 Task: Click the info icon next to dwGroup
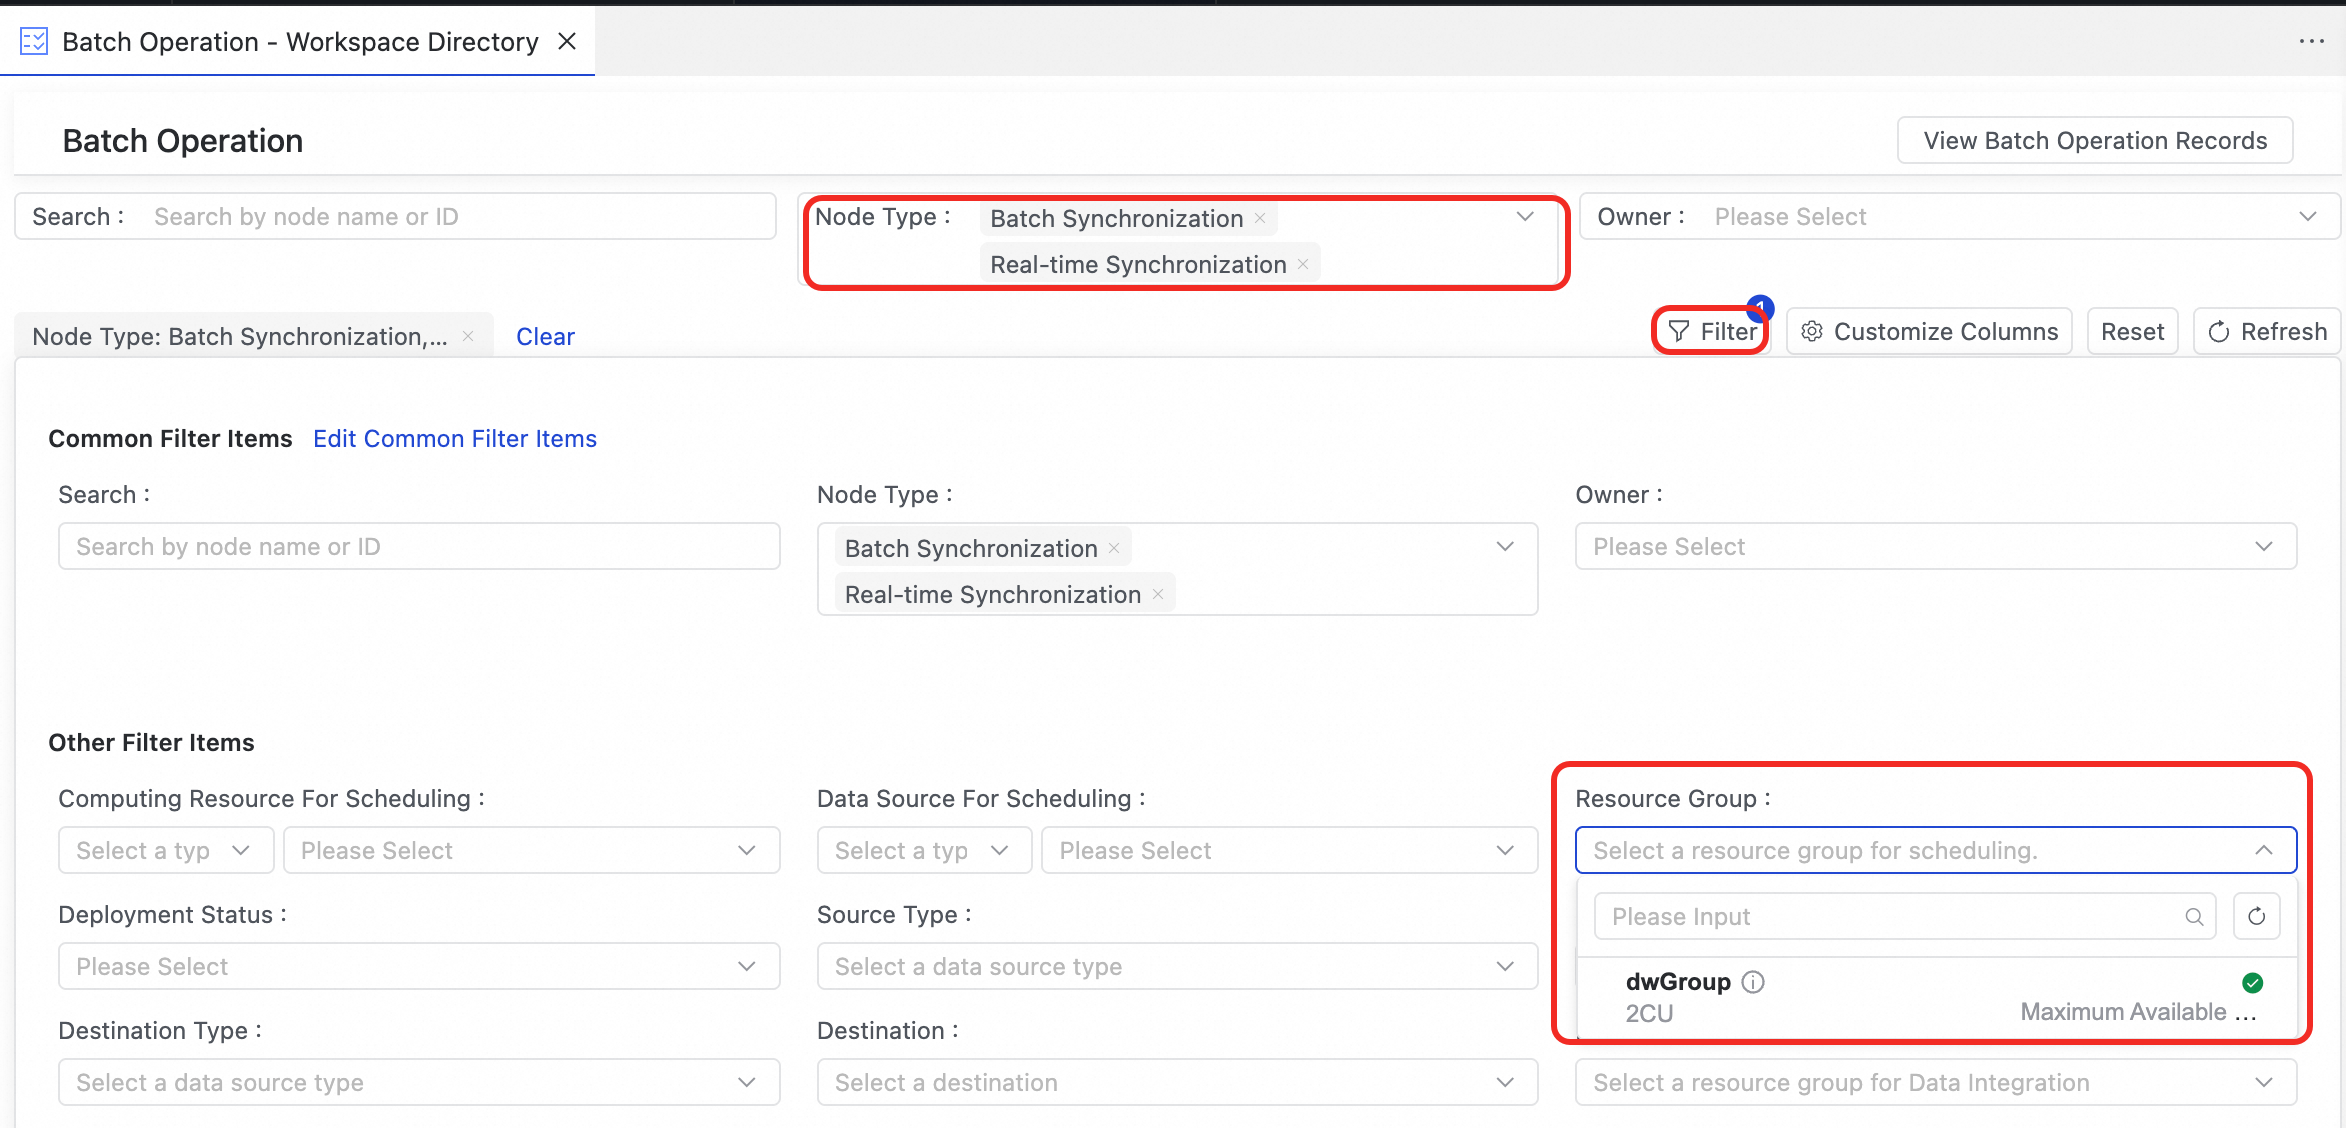(1753, 982)
